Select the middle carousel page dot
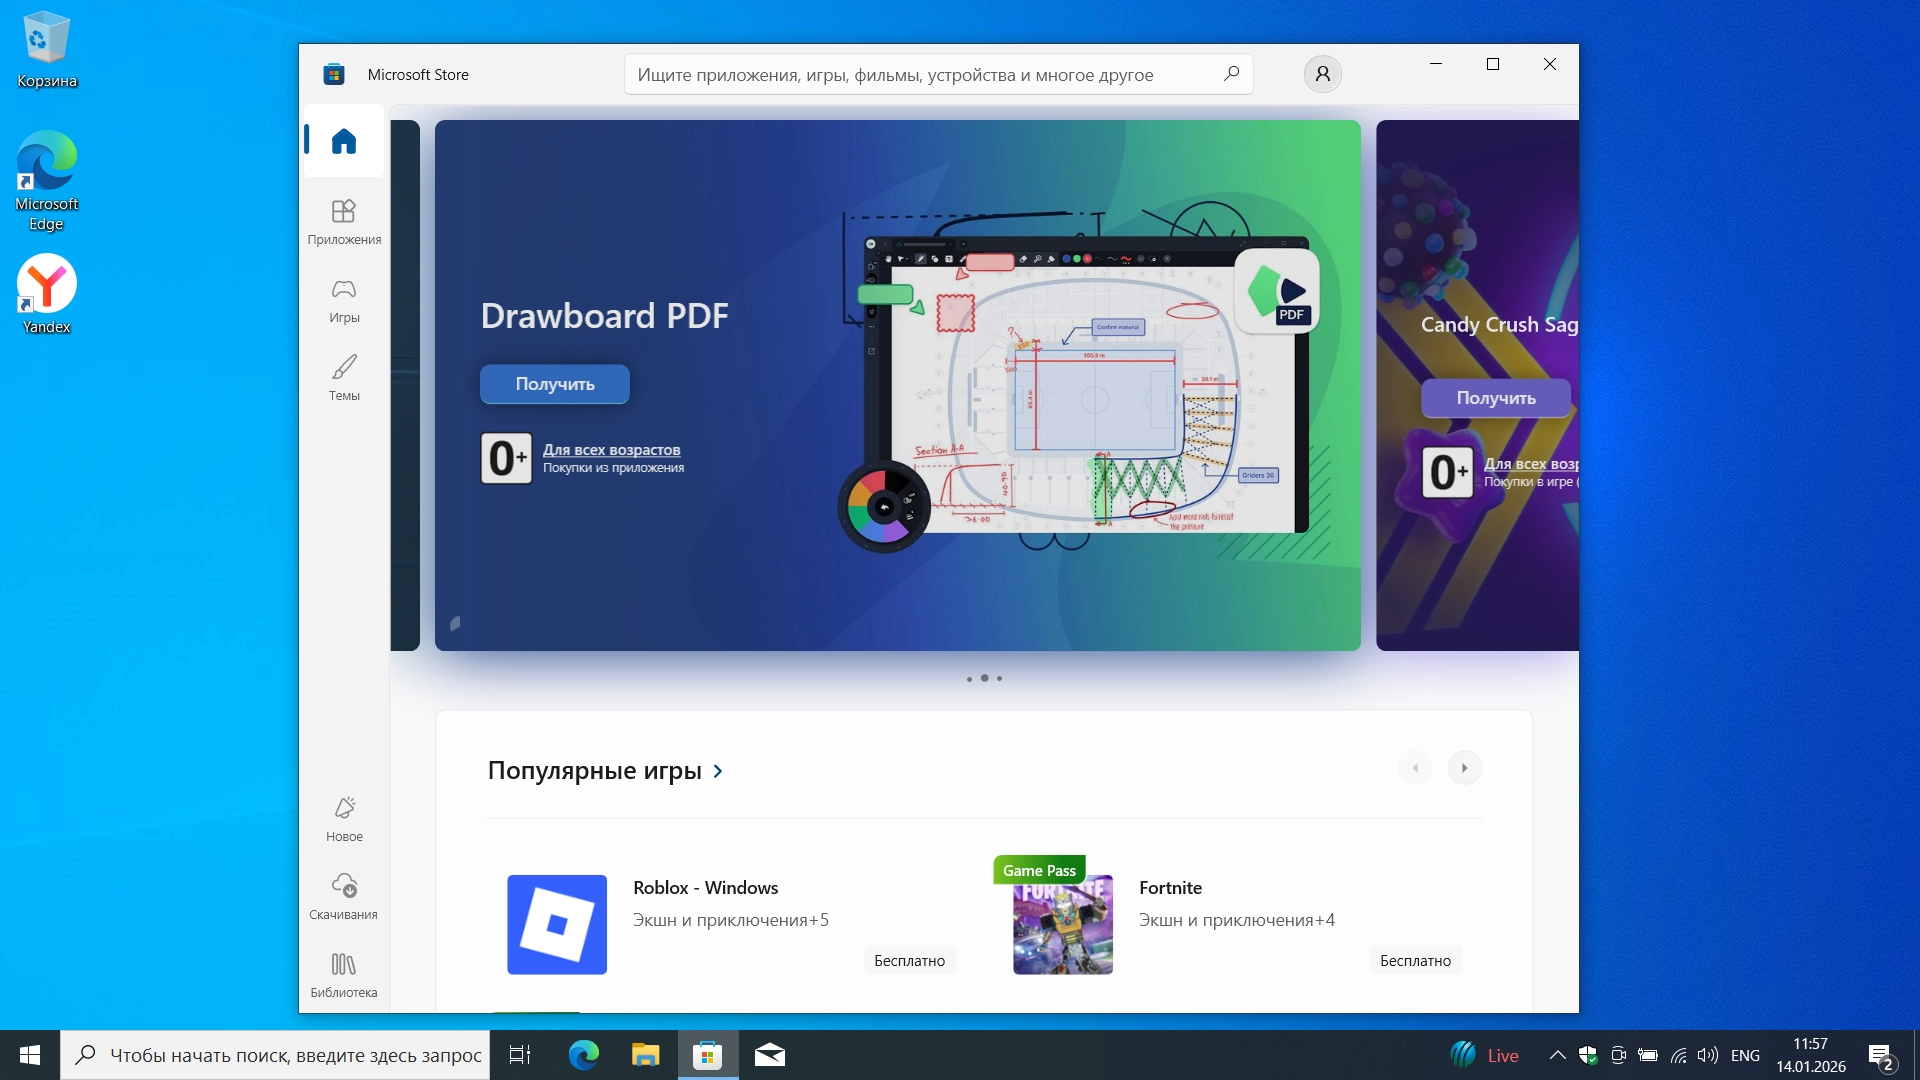Screen dimensions: 1920x1080 point(984,678)
